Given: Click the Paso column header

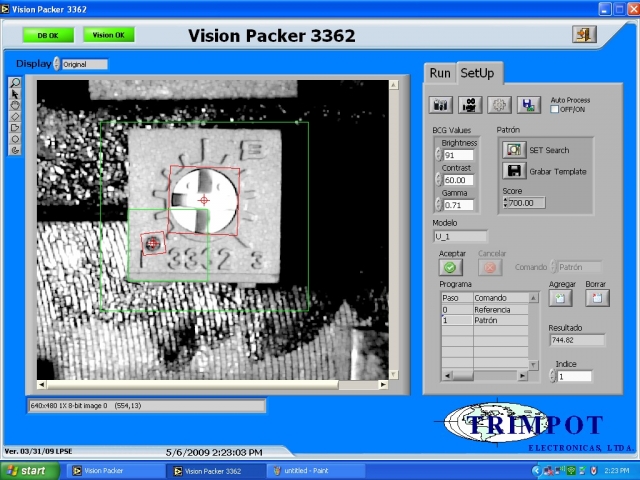Looking at the screenshot, I should 457,298.
